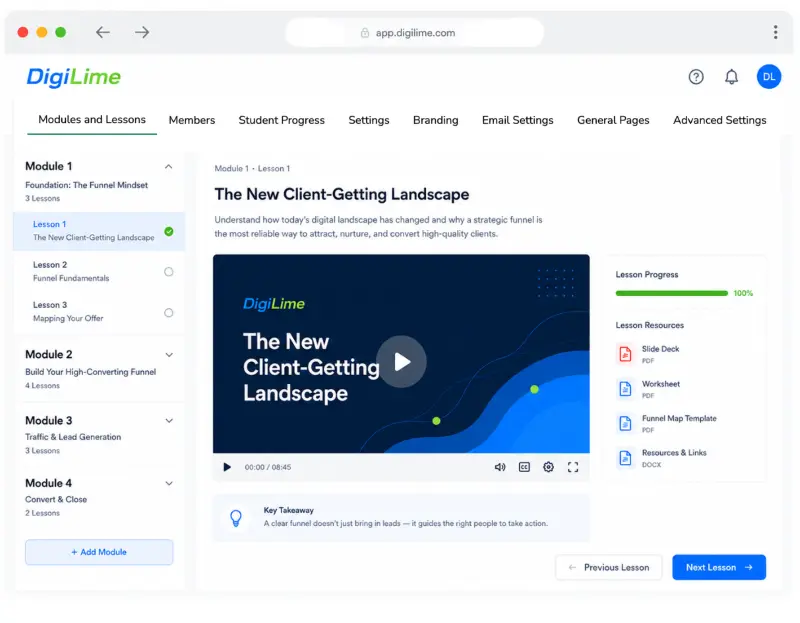Click the DigiLime logo inside the video

pos(274,304)
